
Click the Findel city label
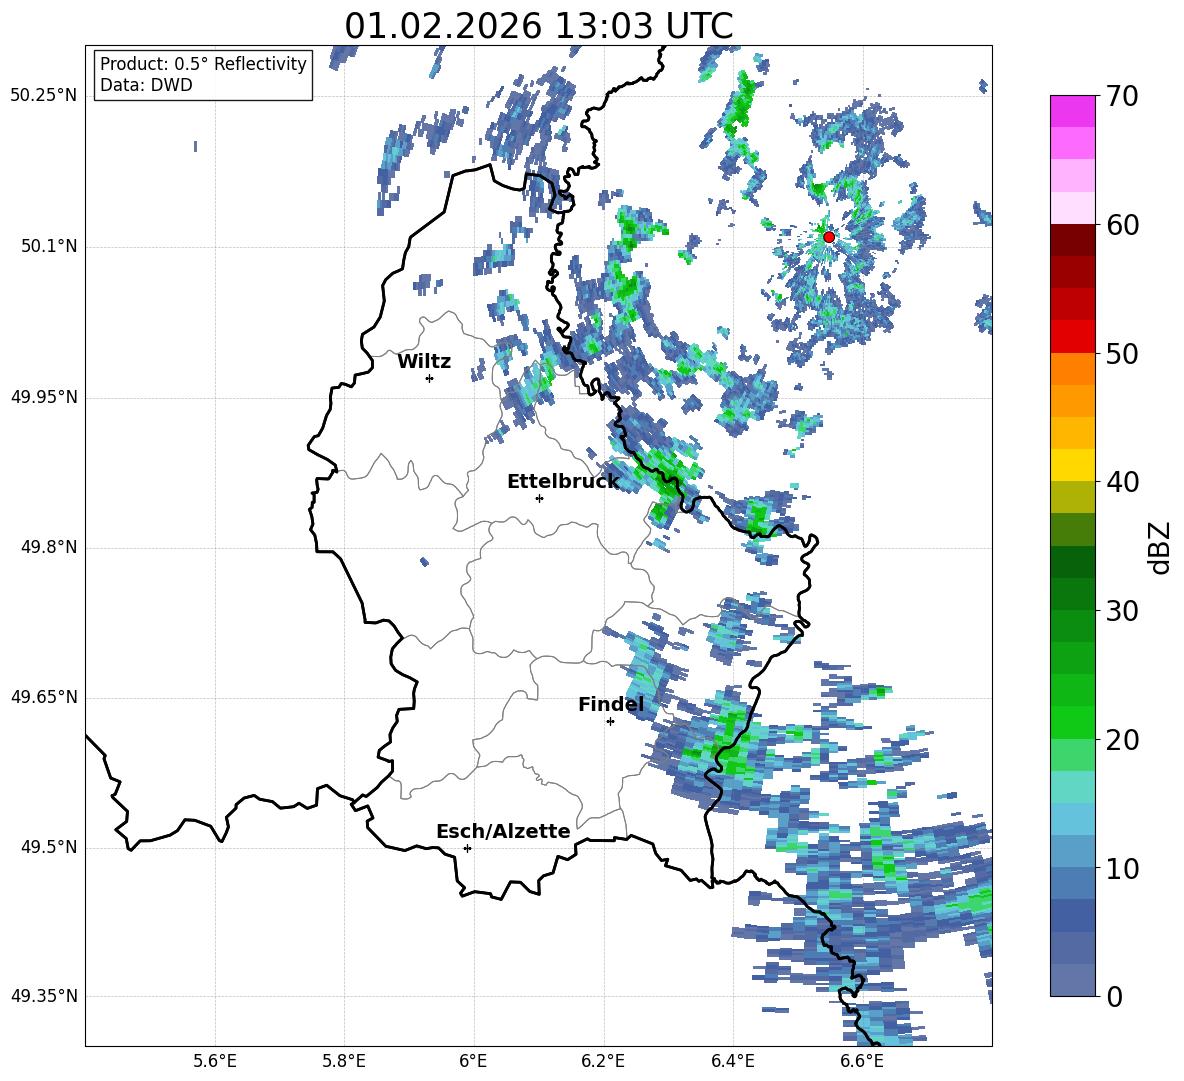(611, 704)
